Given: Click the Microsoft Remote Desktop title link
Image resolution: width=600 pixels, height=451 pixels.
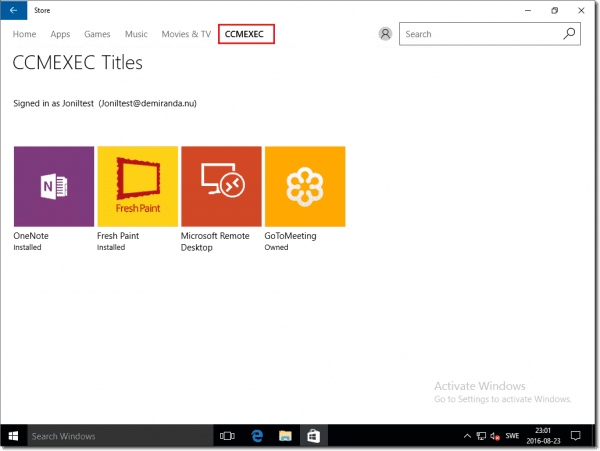Looking at the screenshot, I should [x=215, y=241].
